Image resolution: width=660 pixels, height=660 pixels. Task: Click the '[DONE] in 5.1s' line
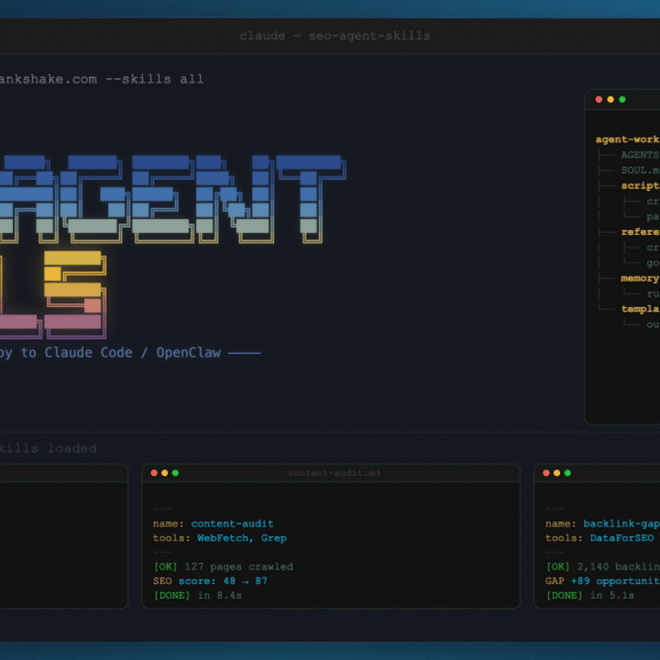pyautogui.click(x=590, y=595)
